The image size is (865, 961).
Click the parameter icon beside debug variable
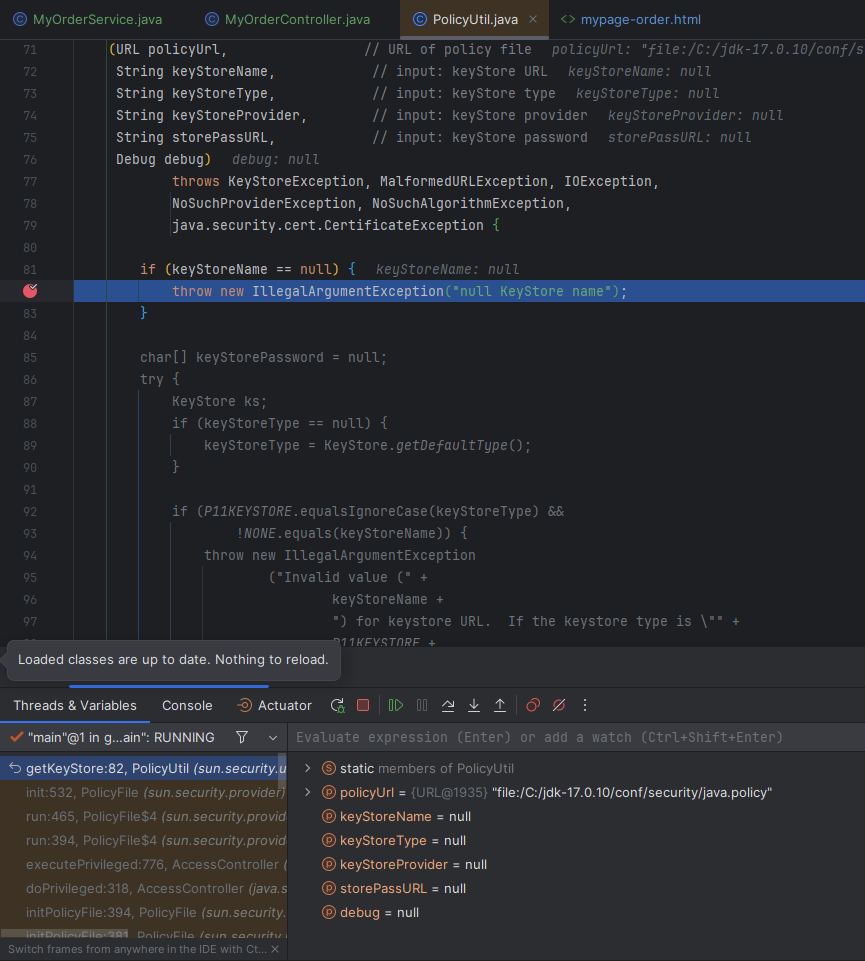329,912
